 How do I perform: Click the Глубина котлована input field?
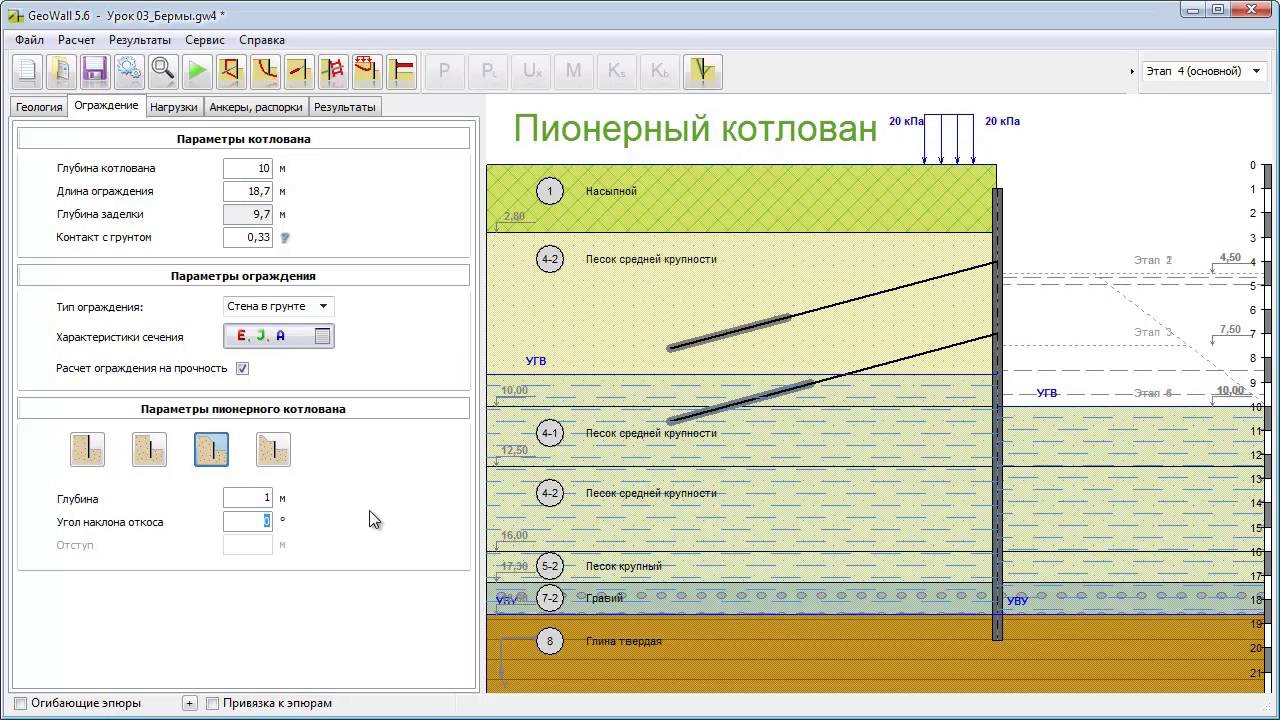point(248,168)
